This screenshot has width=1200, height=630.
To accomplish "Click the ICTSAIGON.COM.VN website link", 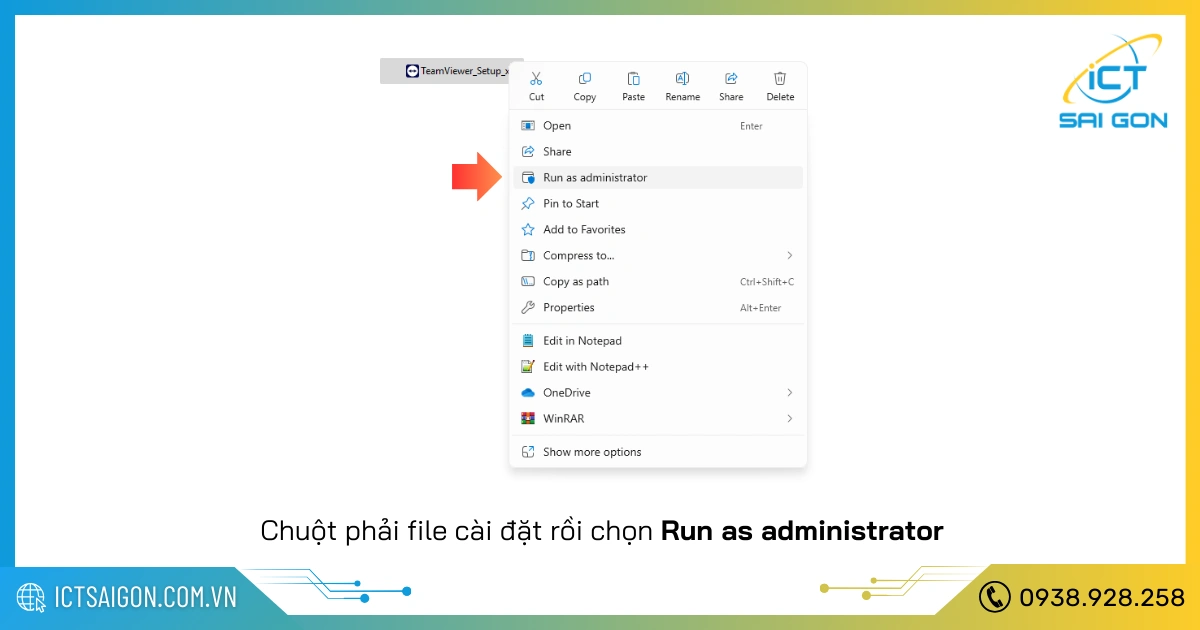I will [145, 598].
